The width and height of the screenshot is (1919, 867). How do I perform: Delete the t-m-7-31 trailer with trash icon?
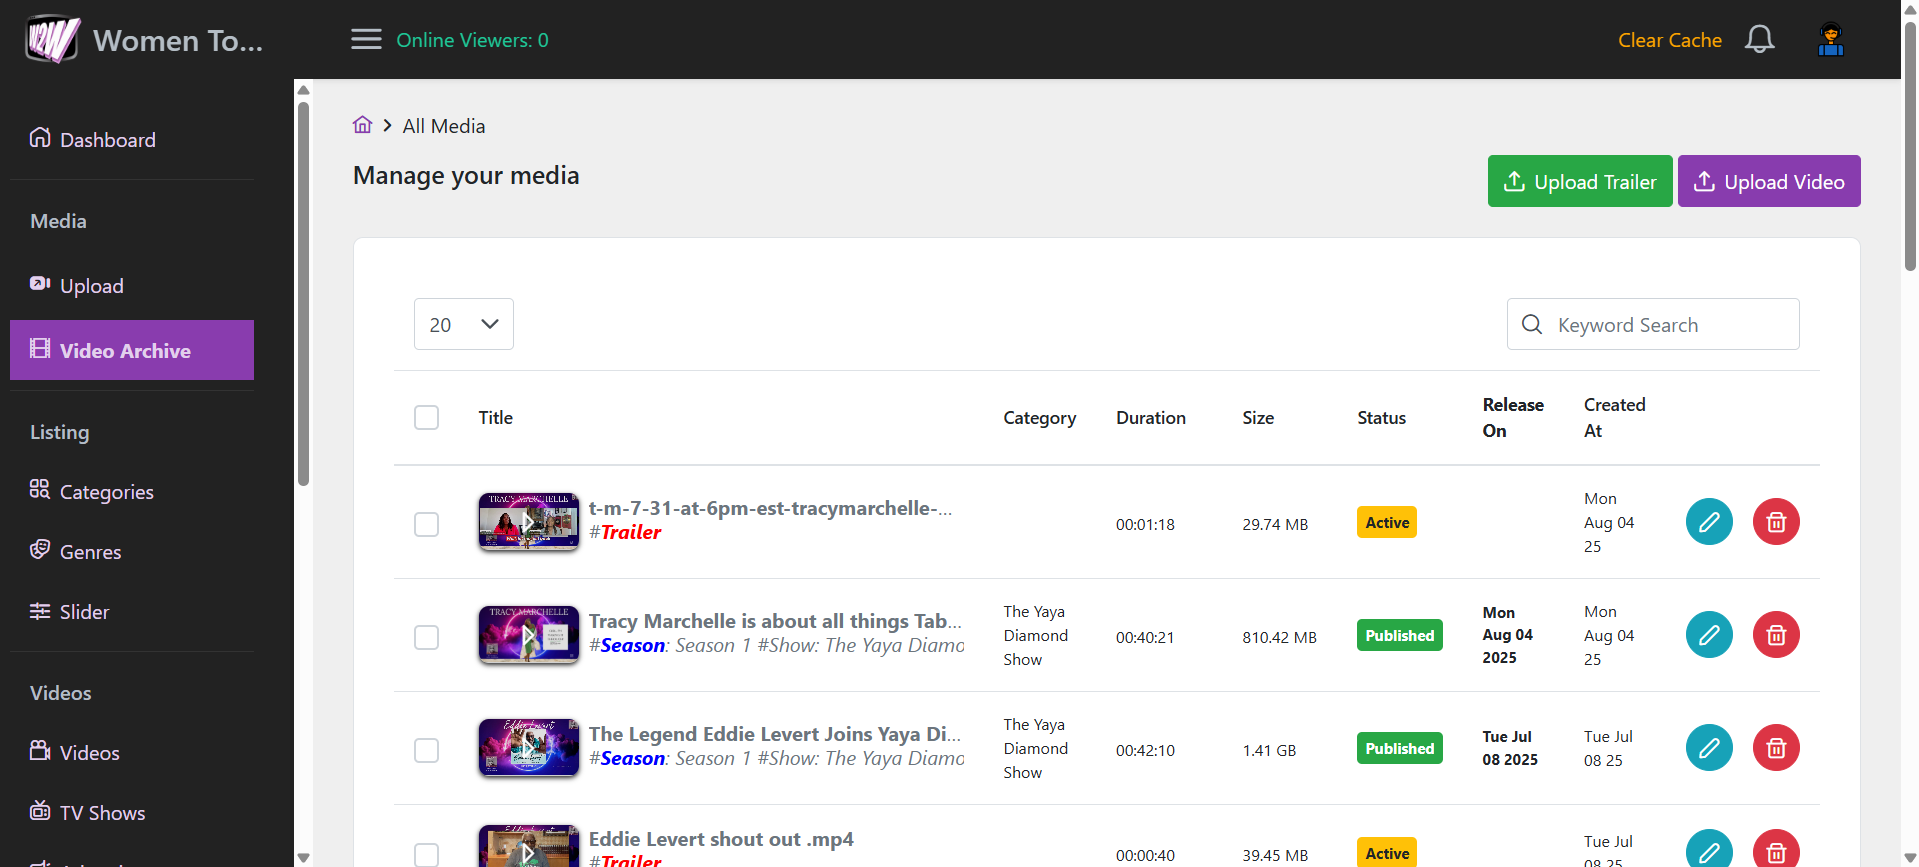1776,522
